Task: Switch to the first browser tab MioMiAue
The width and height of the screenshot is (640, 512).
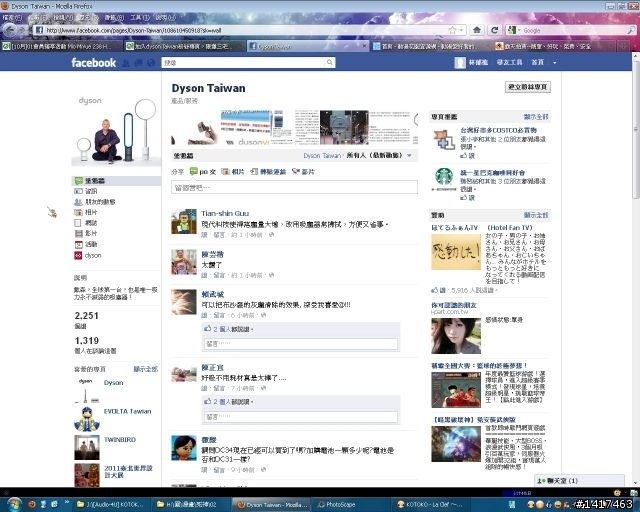Action: [x=61, y=46]
